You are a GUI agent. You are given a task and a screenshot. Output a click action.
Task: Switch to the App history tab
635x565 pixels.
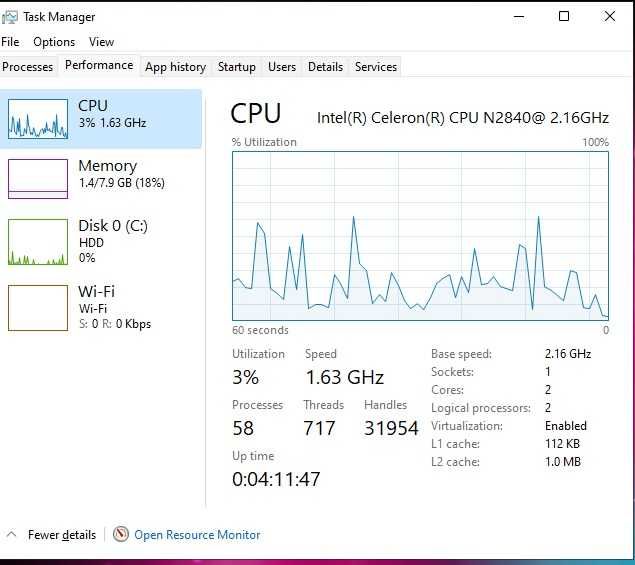[175, 67]
